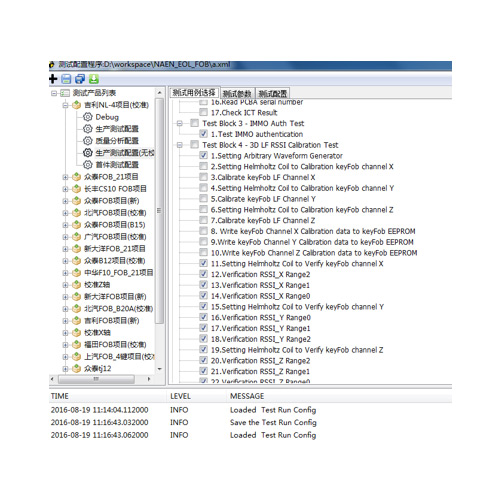Click the save-all double floppy icon
The height and width of the screenshot is (500, 500).
click(x=80, y=79)
